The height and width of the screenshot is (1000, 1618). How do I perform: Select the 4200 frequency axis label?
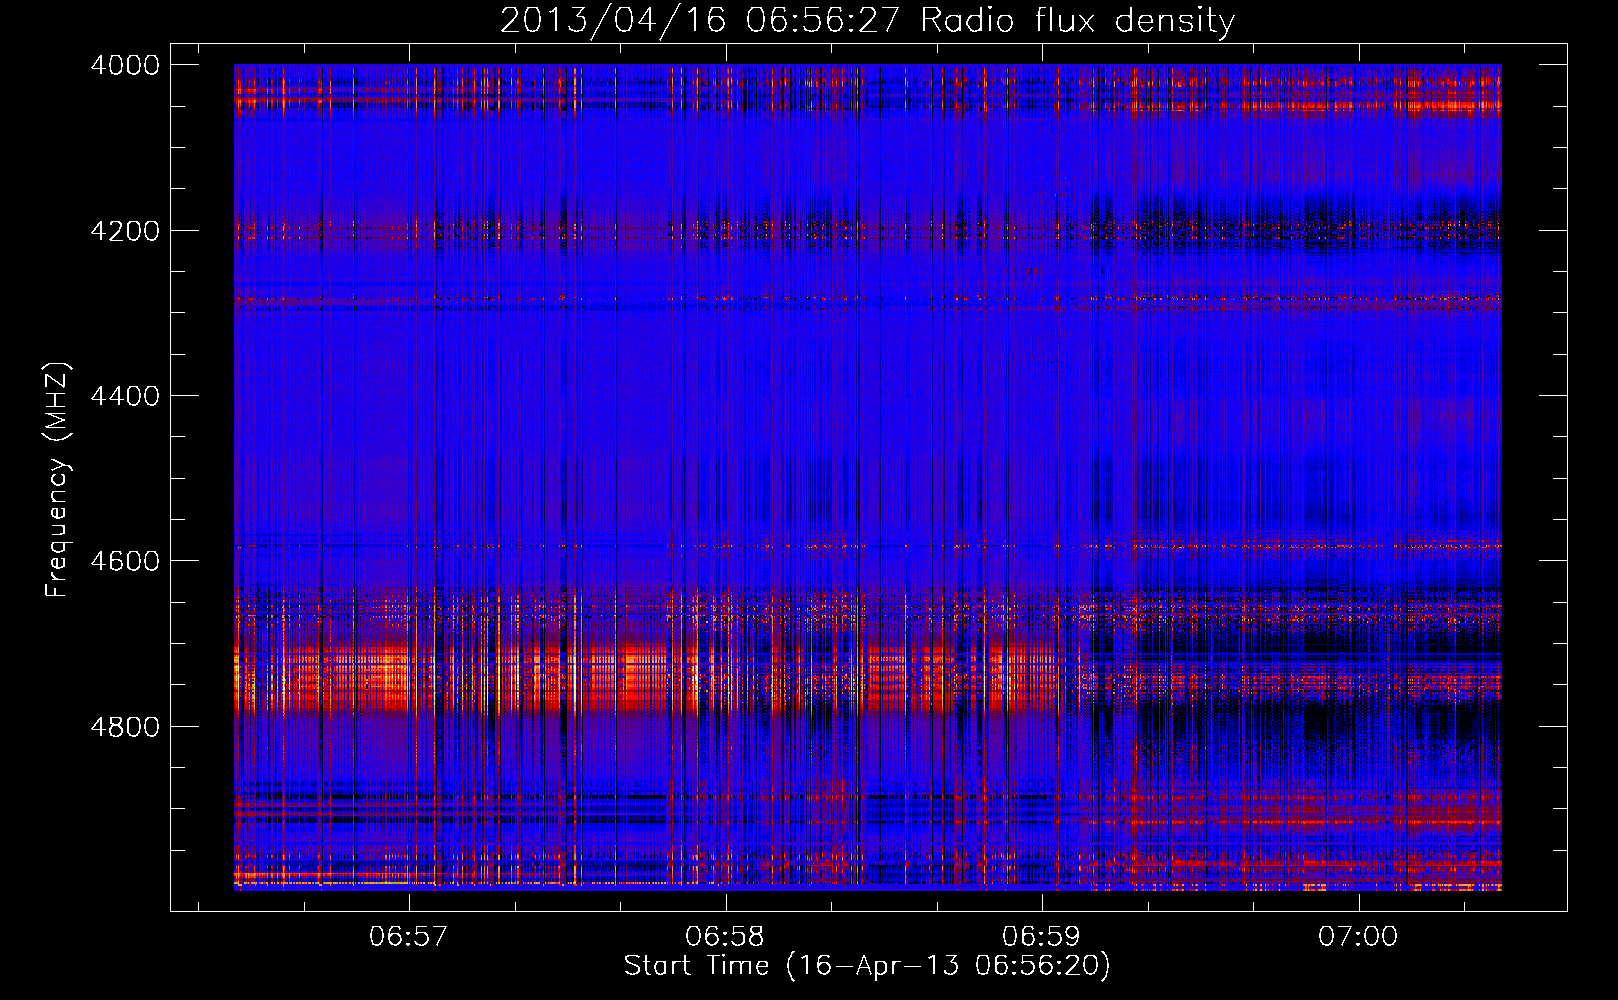tap(125, 231)
